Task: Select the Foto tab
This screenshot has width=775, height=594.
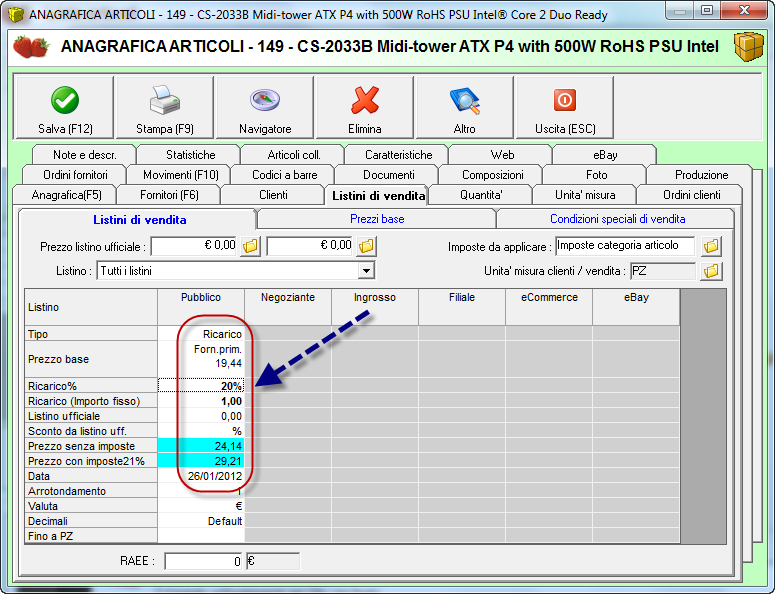Action: point(597,175)
